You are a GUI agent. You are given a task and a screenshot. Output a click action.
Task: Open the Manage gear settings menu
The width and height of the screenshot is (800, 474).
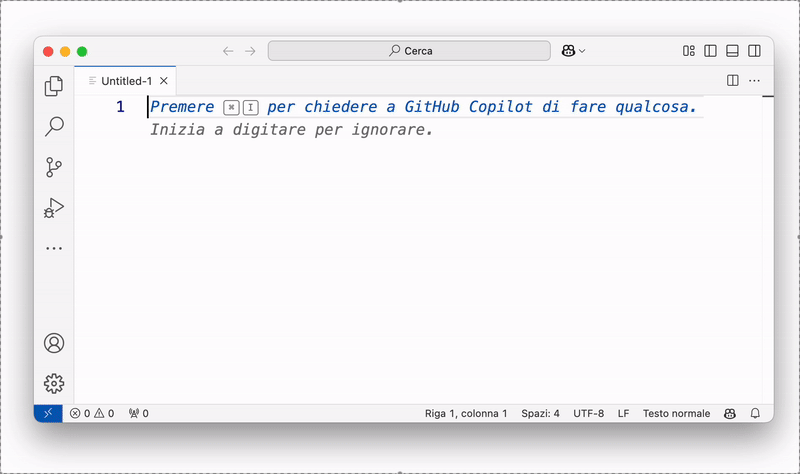coord(54,383)
